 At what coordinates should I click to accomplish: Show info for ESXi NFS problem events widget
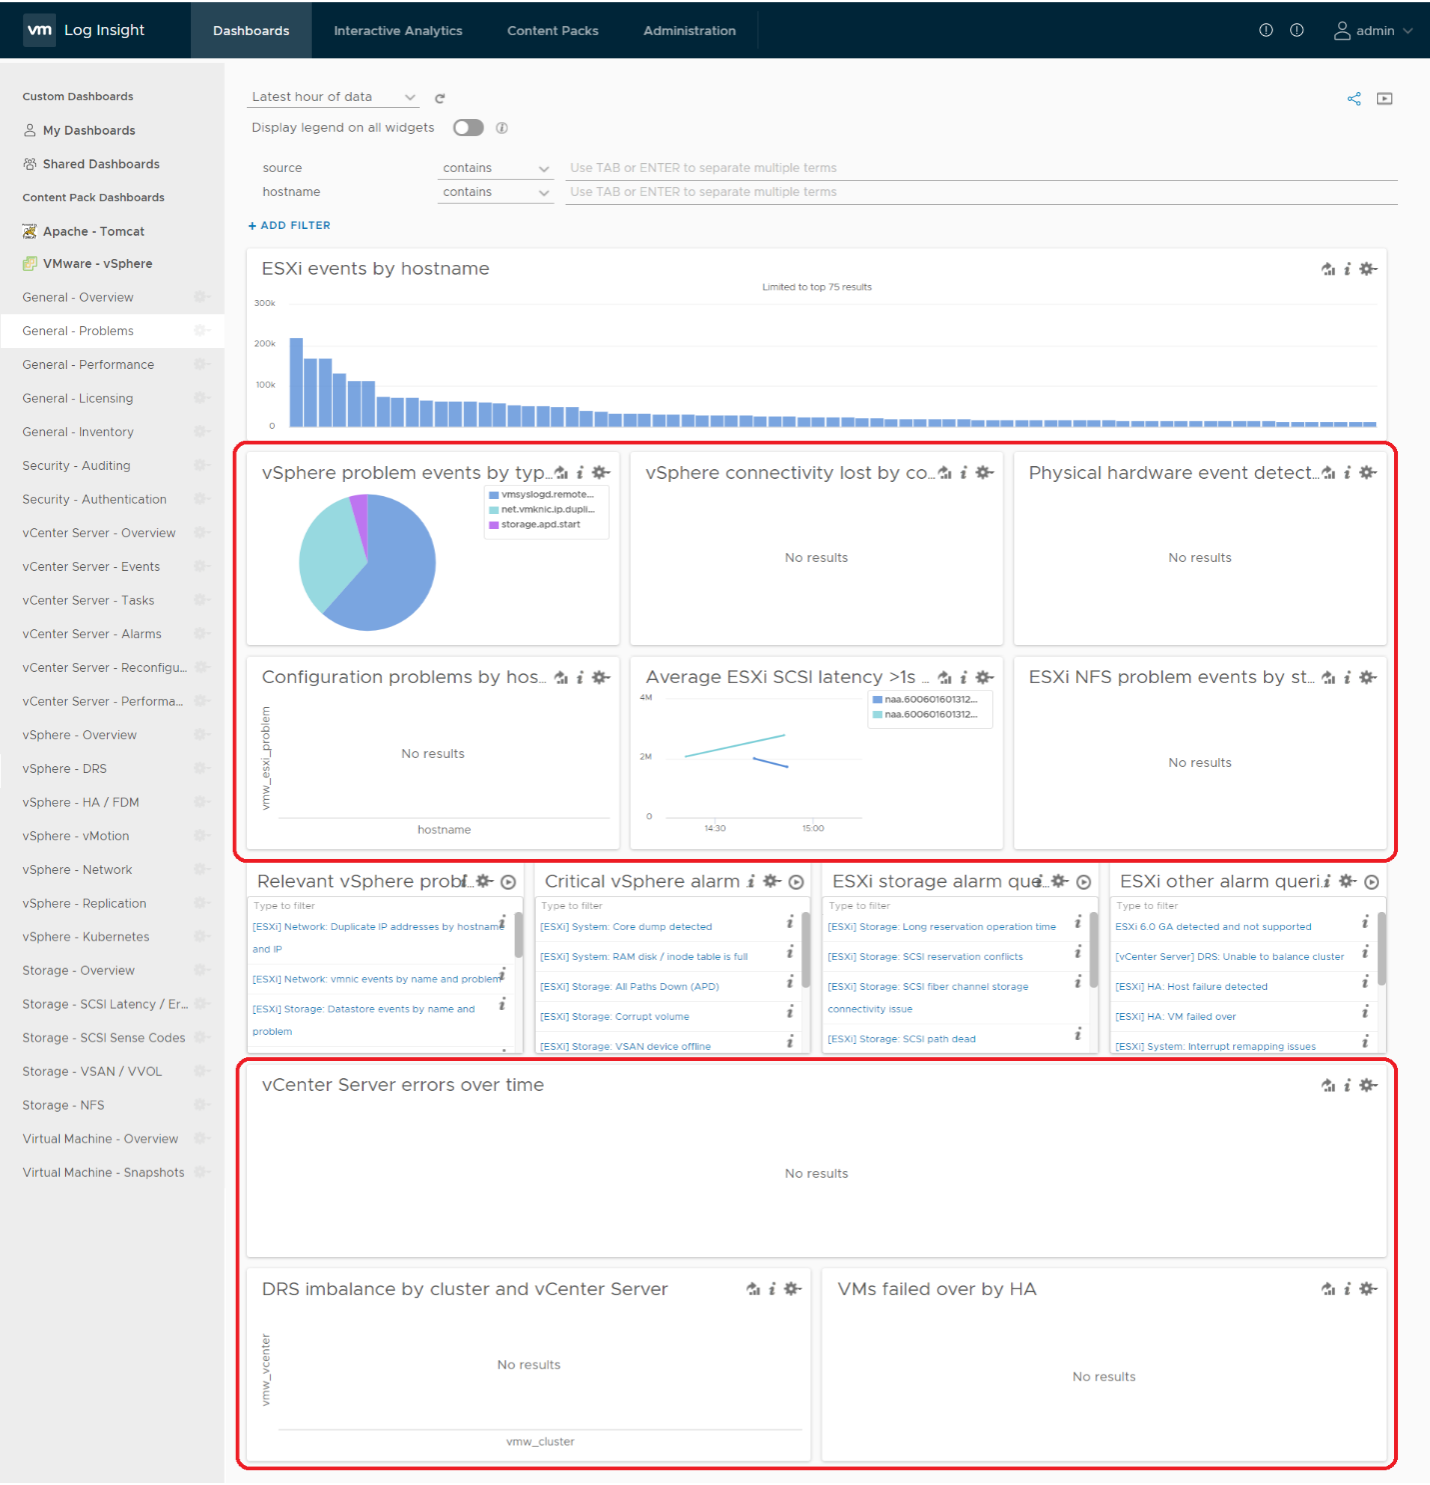point(1347,677)
